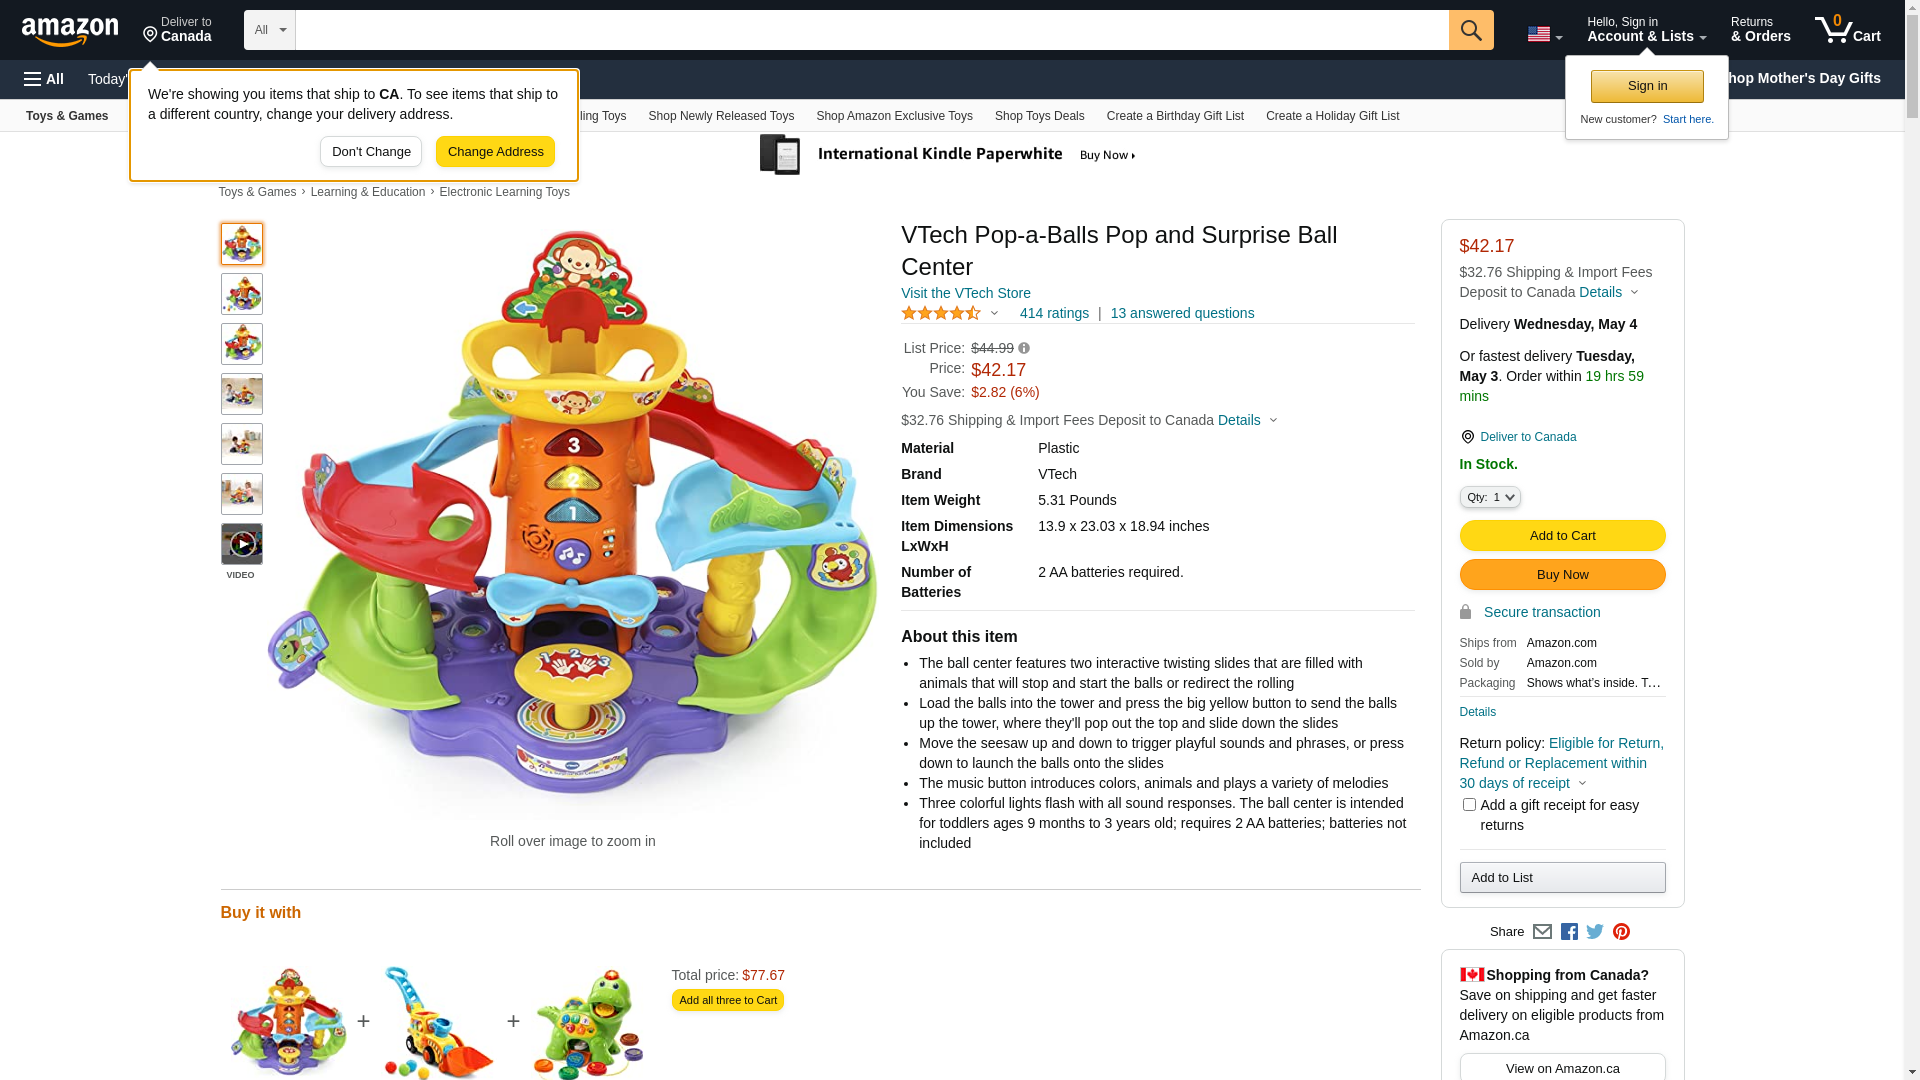Viewport: 1920px width, 1080px height.
Task: Open Shop Newly Released Toys
Action: pyautogui.click(x=721, y=116)
